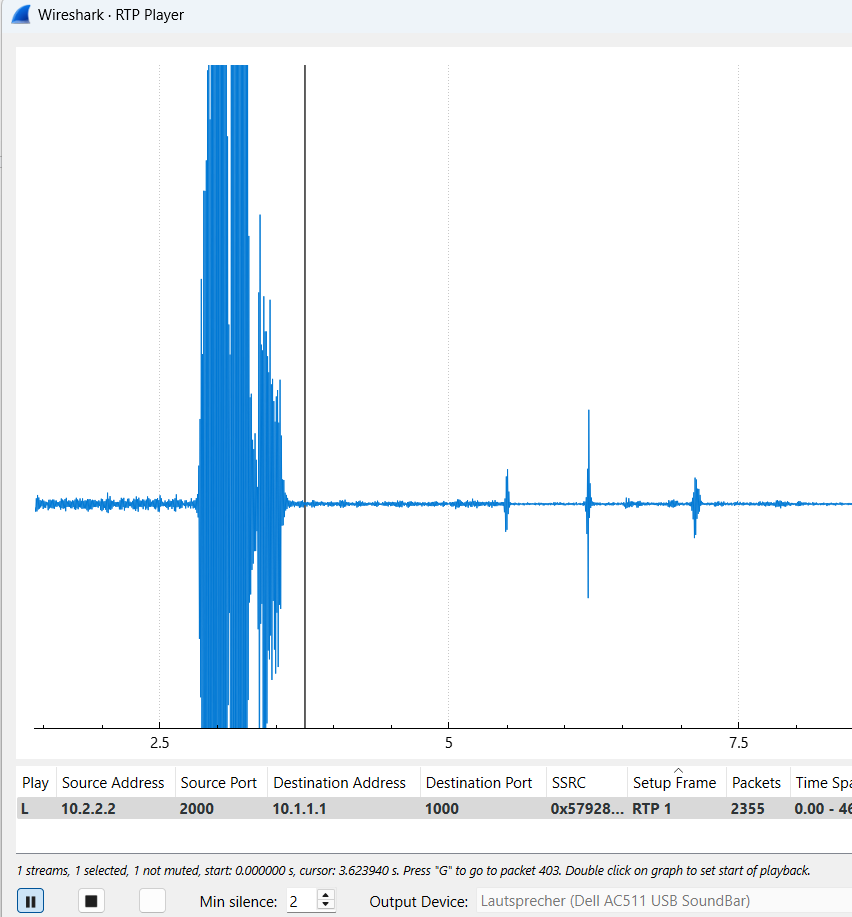Click the Play column header
This screenshot has height=917, width=852.
[35, 782]
